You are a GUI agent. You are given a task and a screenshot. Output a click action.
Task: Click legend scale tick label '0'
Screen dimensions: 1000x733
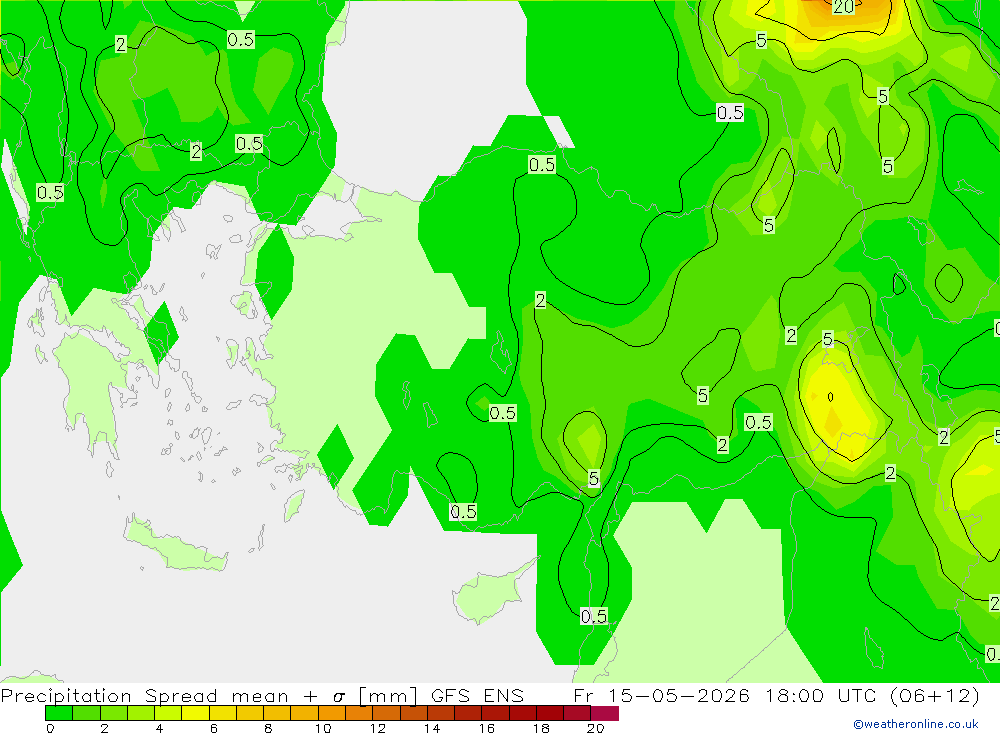(x=50, y=728)
